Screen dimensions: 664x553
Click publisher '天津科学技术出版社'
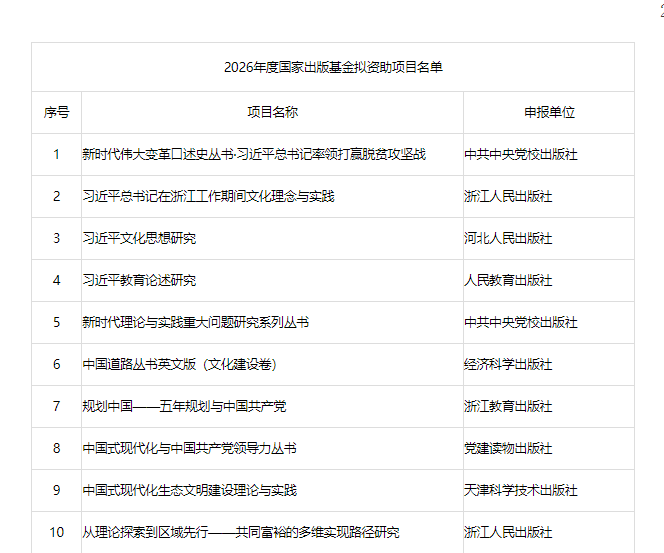[x=521, y=490]
